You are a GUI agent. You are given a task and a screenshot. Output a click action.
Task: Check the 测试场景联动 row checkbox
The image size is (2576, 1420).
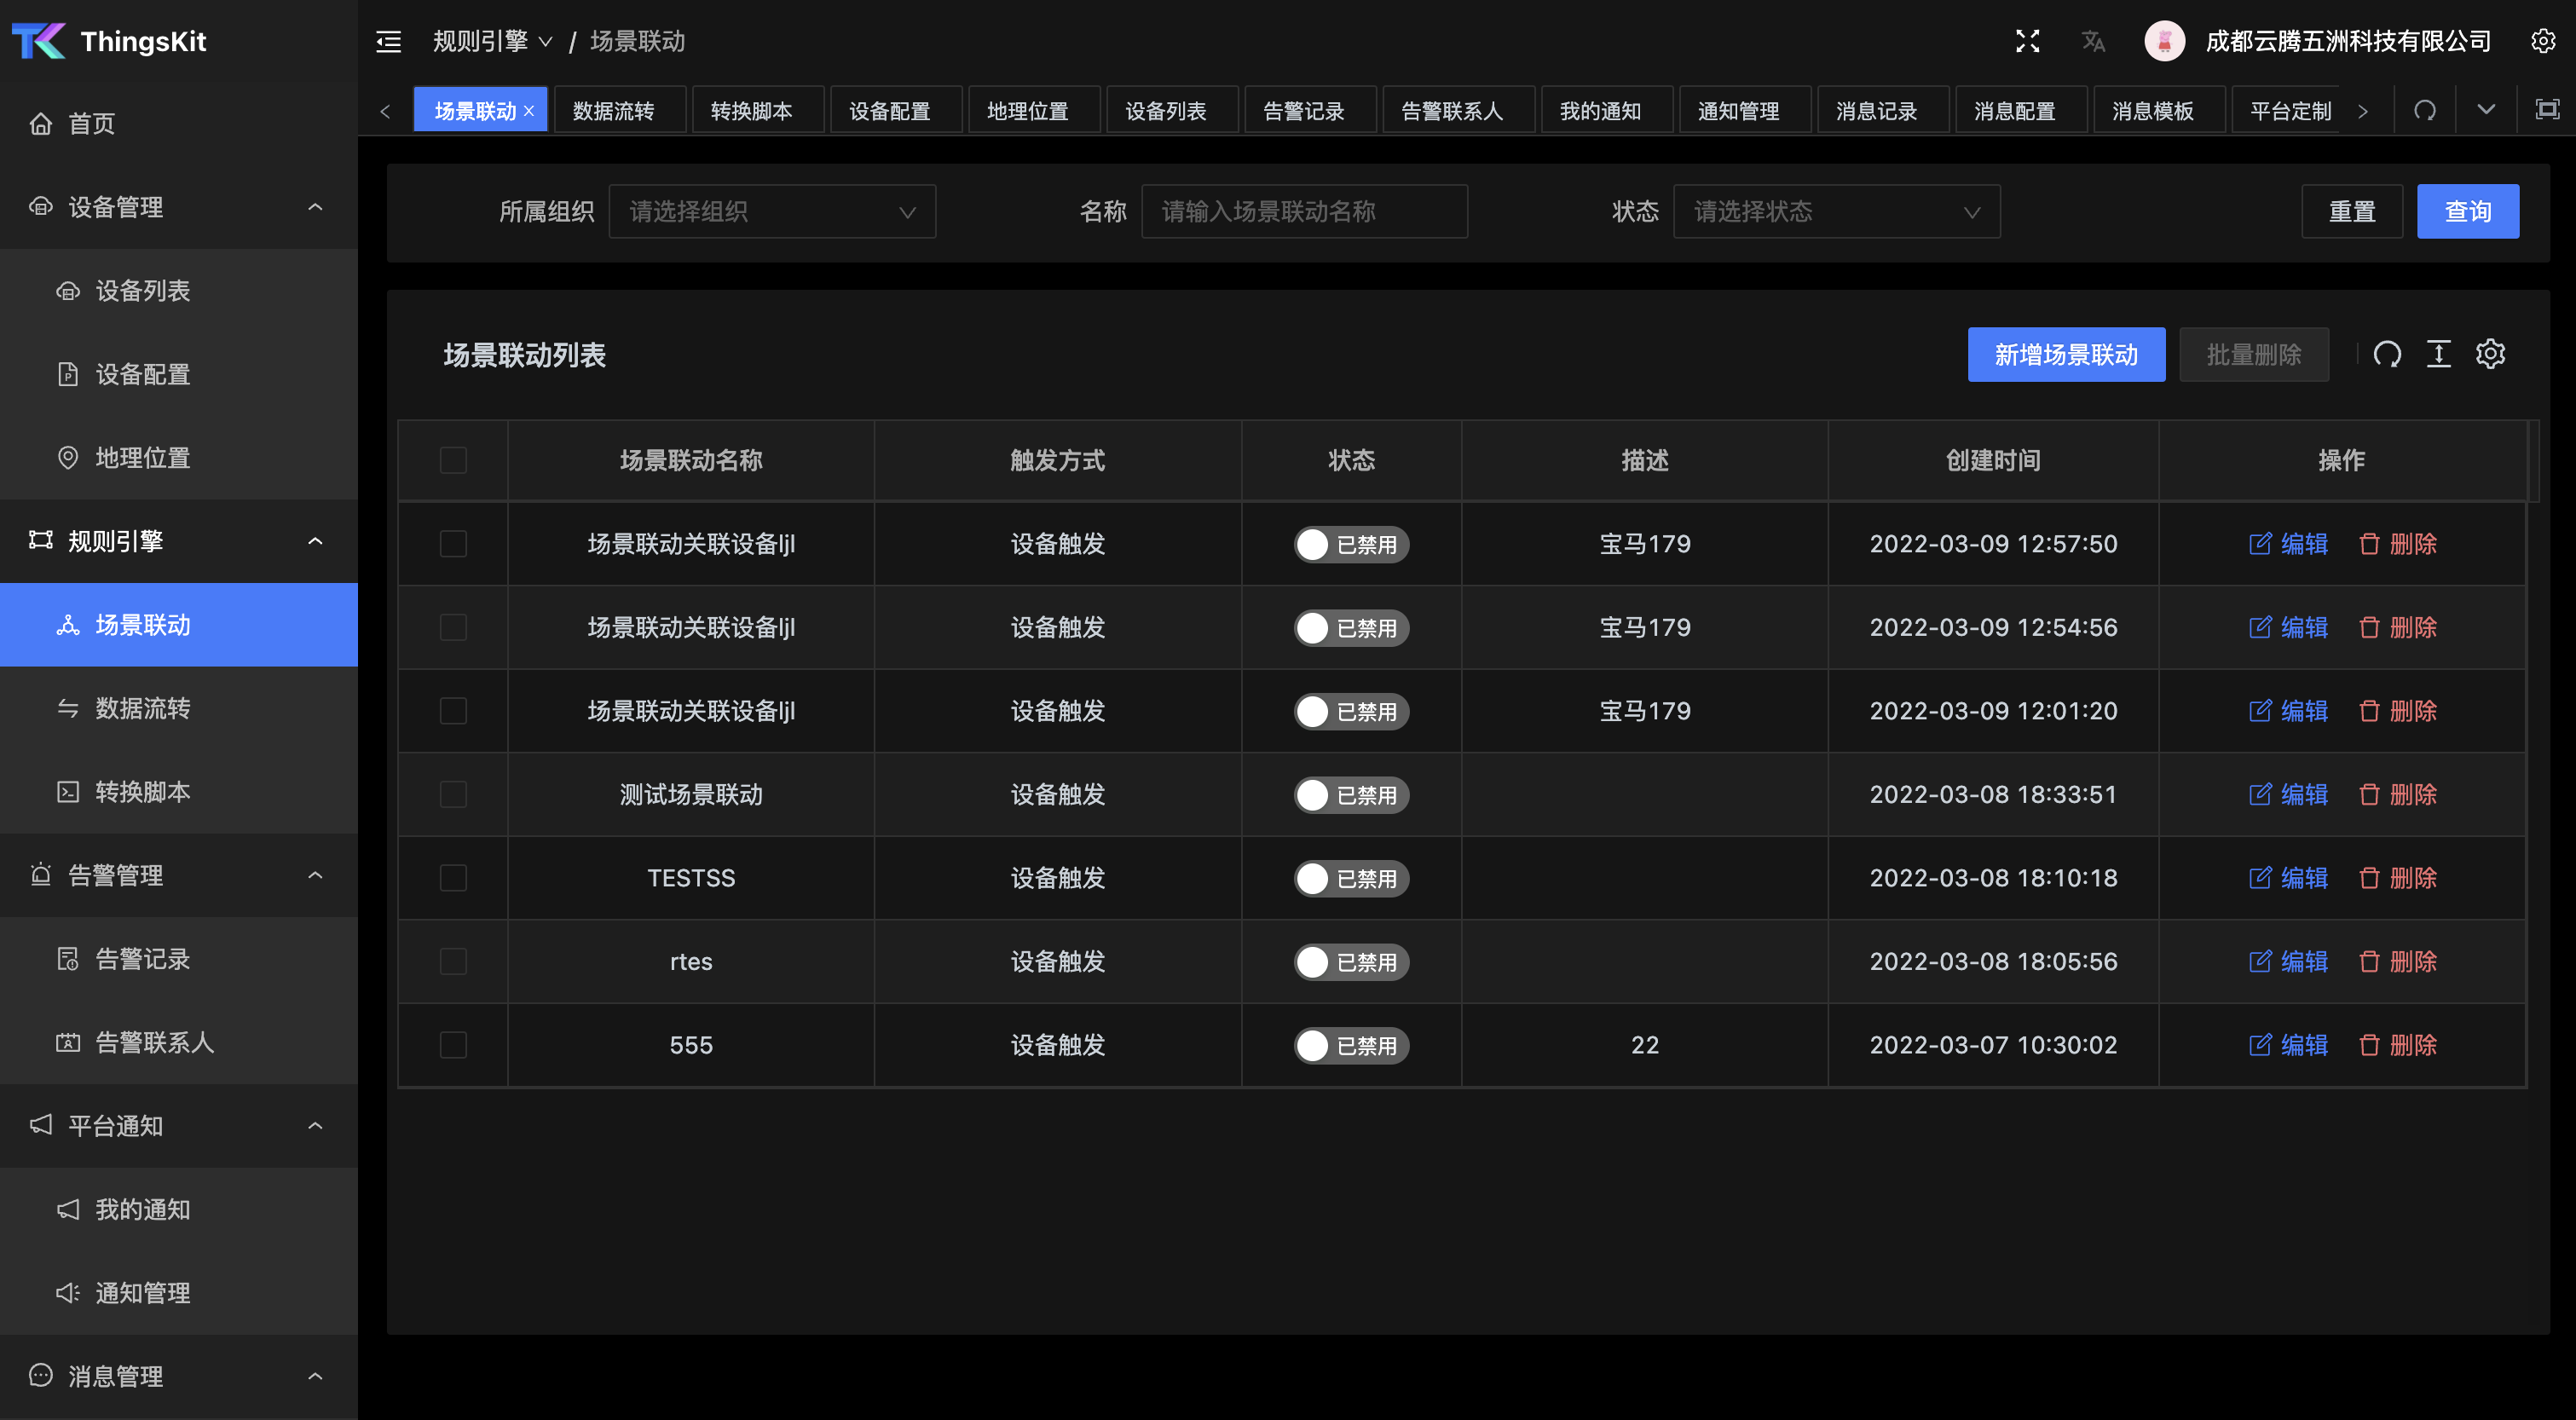point(453,794)
